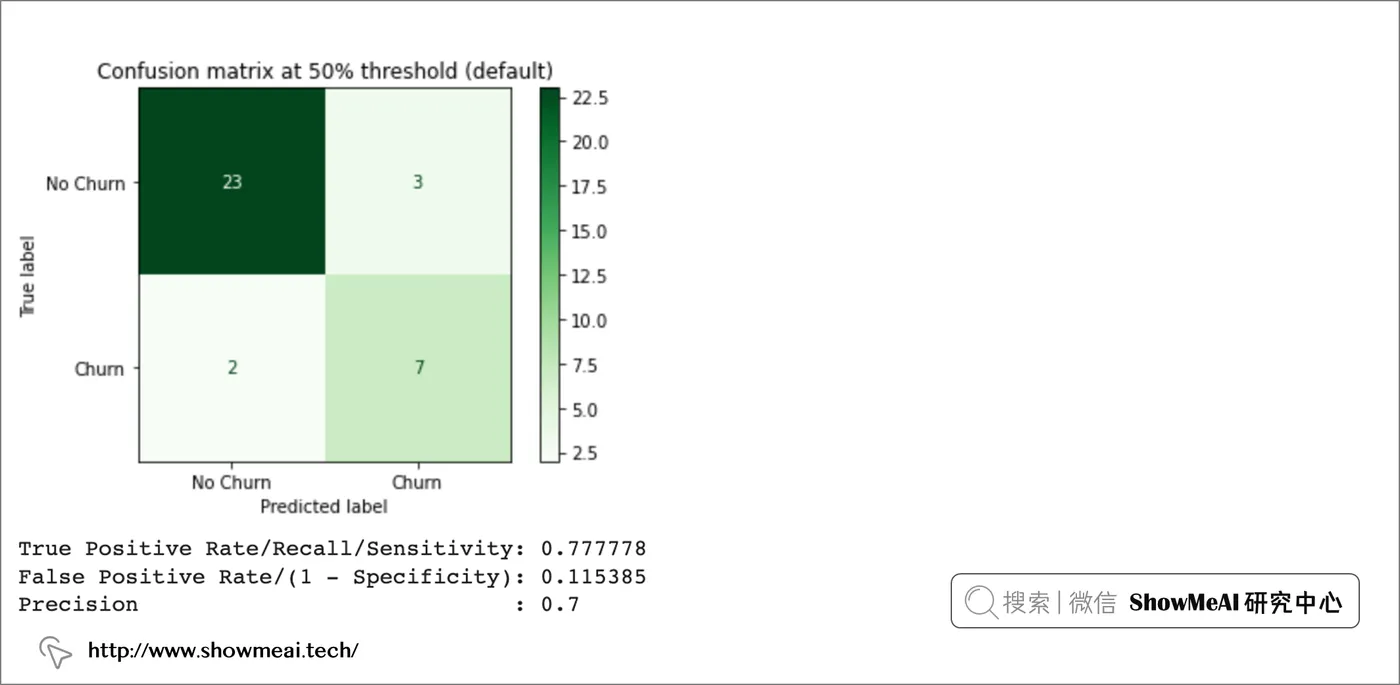The width and height of the screenshot is (1400, 685).
Task: Click the 搜索 text in the search box
Action: 1026,602
